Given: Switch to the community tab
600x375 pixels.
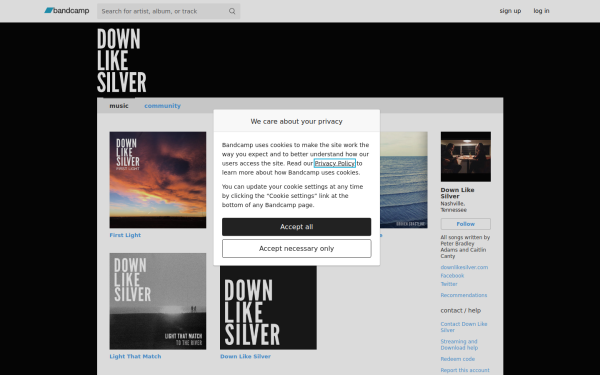Looking at the screenshot, I should (162, 106).
